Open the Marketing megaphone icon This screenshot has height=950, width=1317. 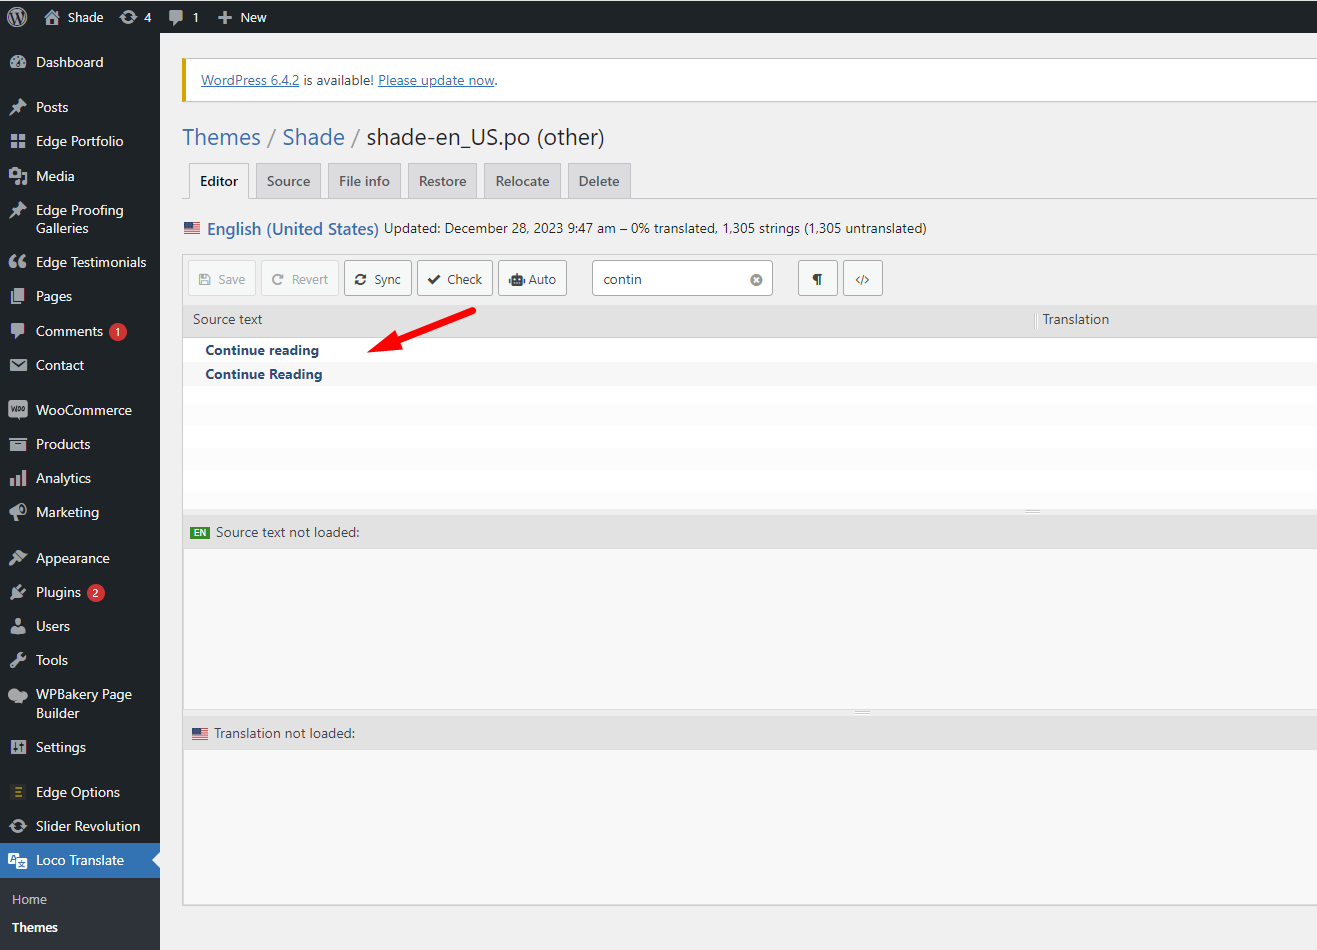click(x=18, y=512)
